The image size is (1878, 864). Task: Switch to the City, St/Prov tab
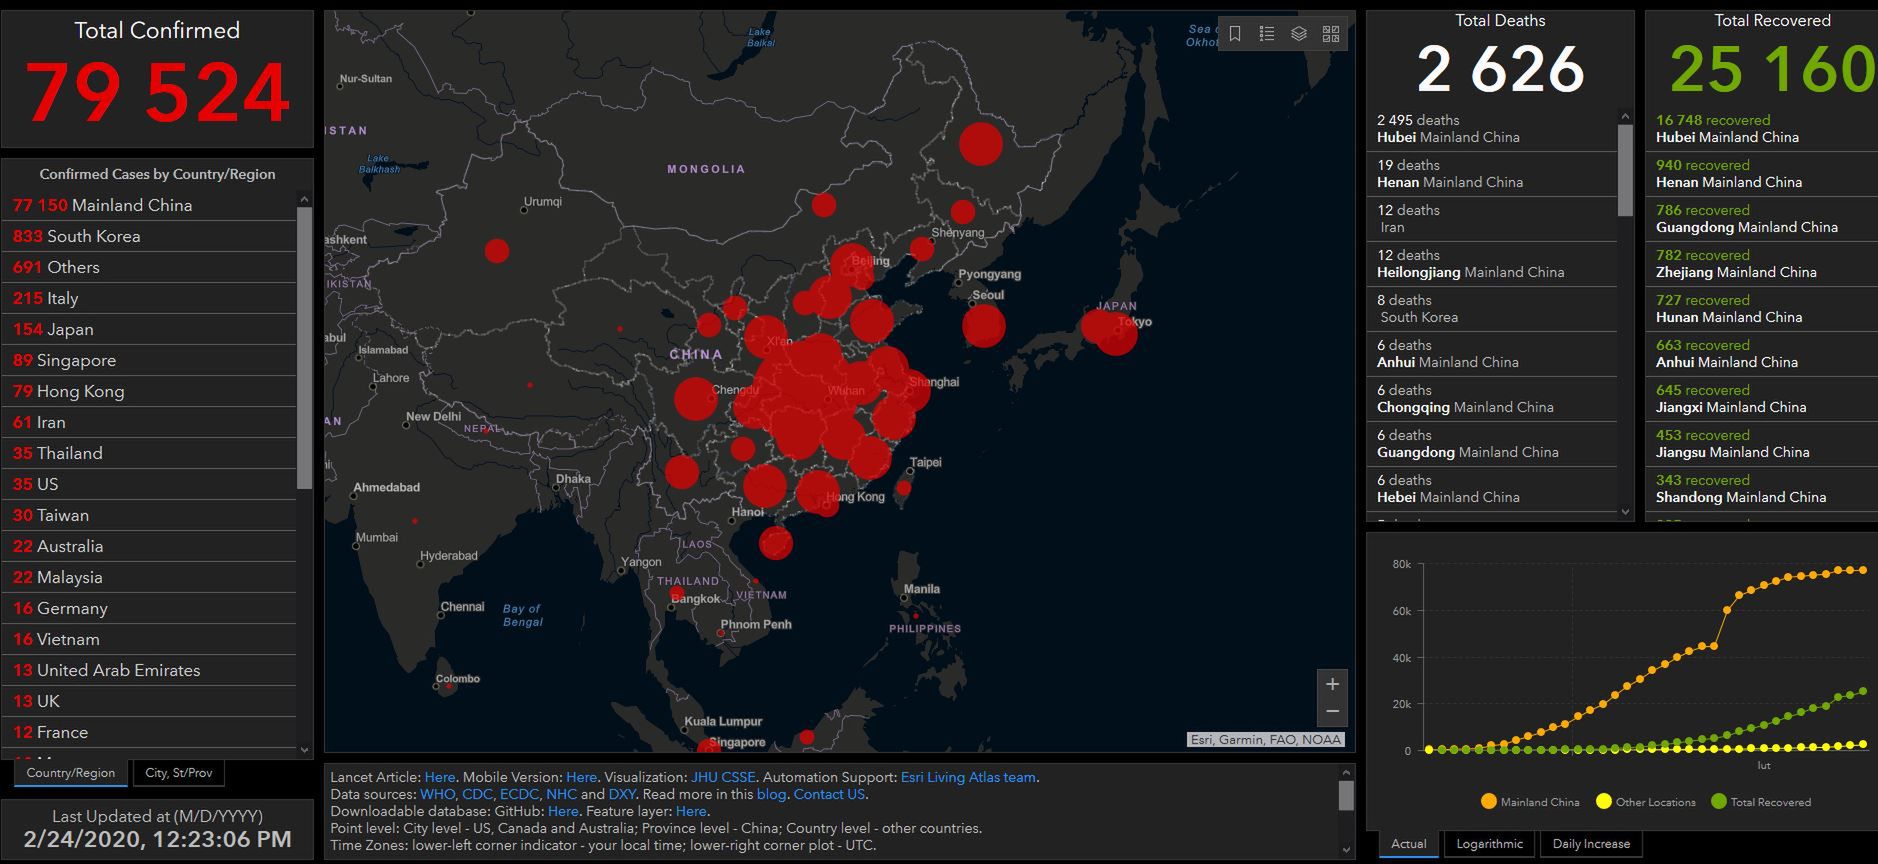tap(179, 773)
